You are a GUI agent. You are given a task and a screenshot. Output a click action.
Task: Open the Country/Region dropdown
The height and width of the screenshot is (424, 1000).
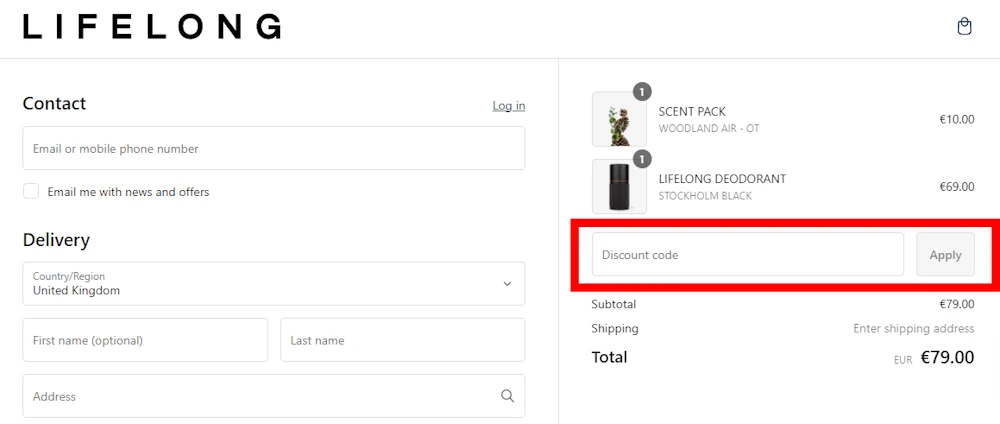tap(274, 284)
